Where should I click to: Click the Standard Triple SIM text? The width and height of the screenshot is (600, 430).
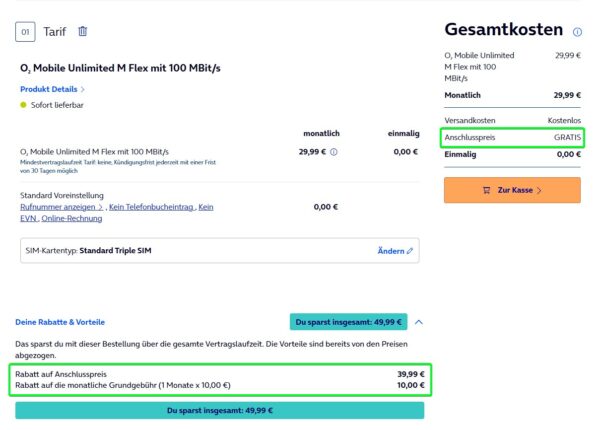115,251
